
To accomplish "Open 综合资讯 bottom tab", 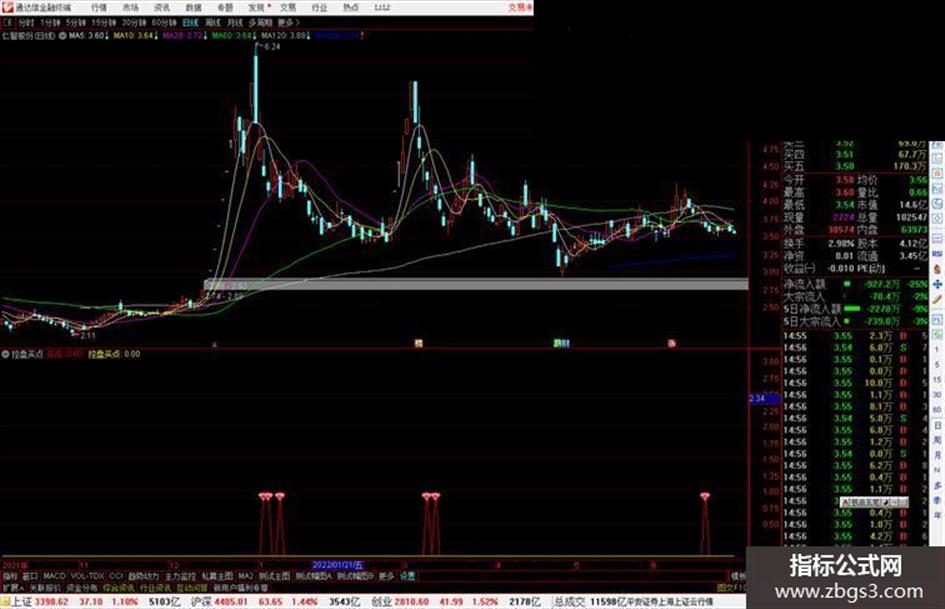I will click(119, 587).
